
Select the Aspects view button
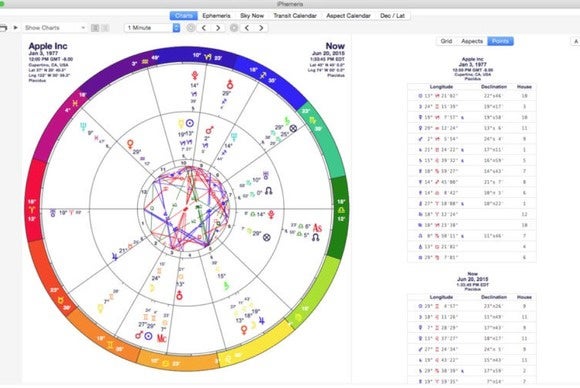pos(472,41)
